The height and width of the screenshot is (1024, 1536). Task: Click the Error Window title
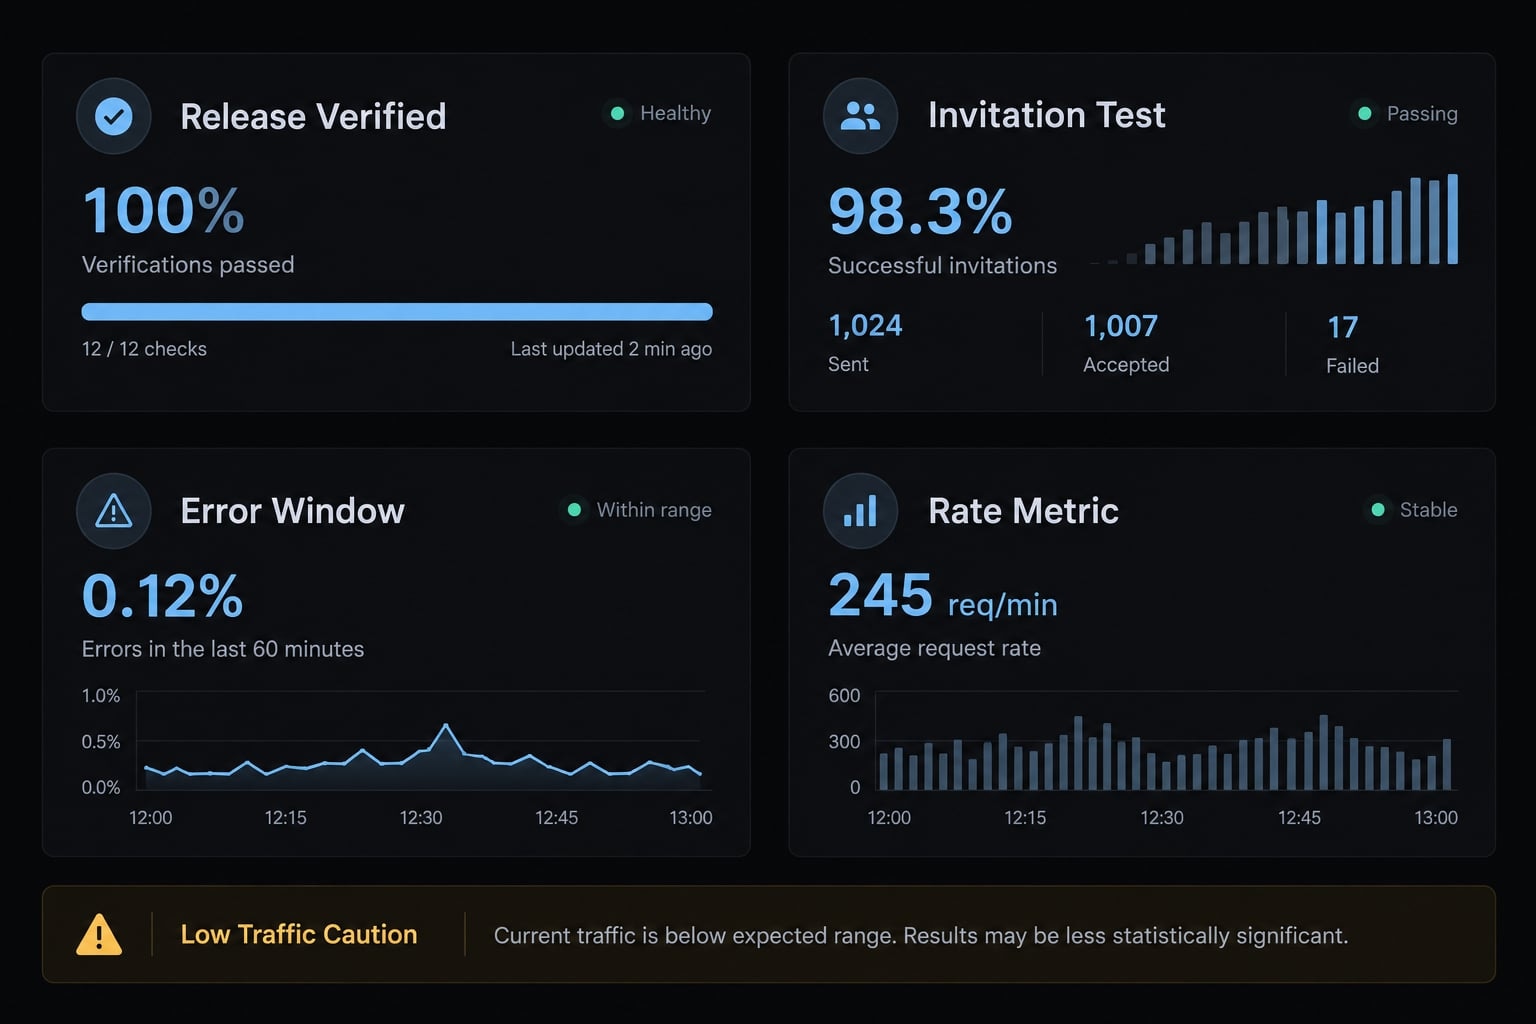tap(293, 511)
